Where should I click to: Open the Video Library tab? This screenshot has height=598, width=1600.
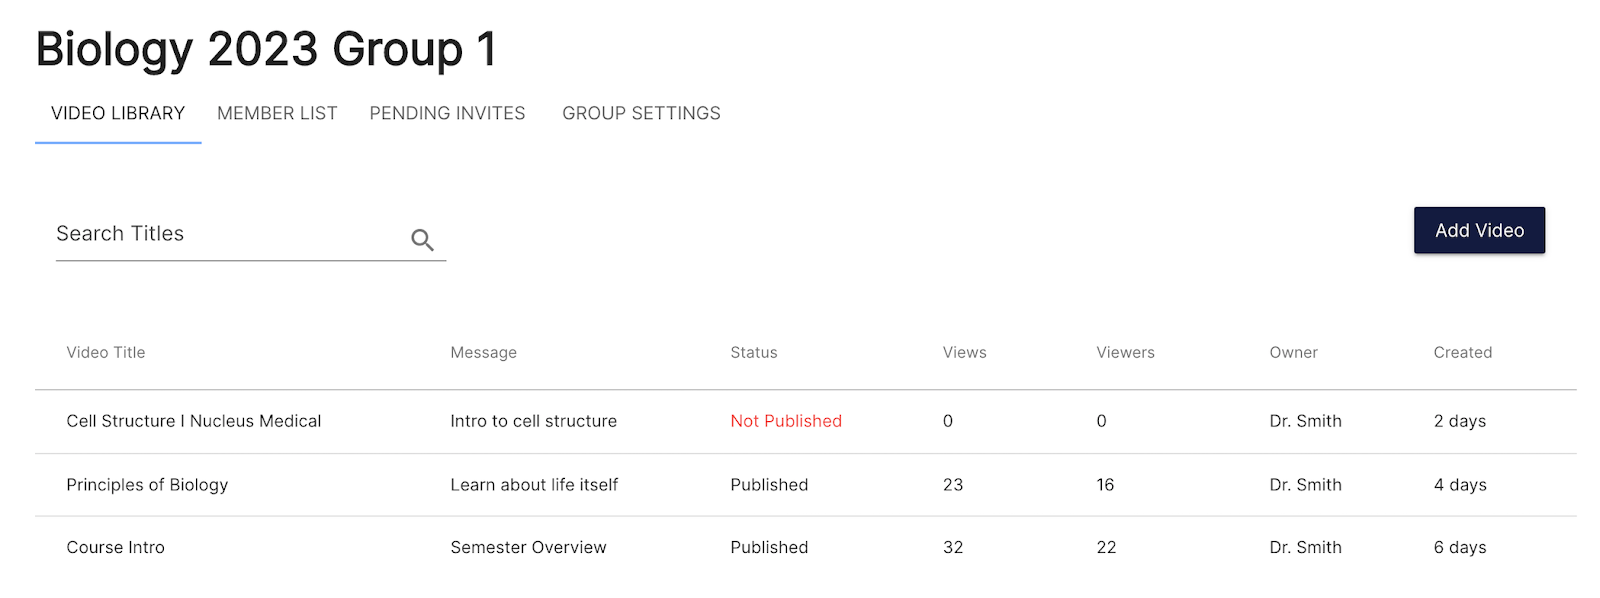[x=118, y=114]
